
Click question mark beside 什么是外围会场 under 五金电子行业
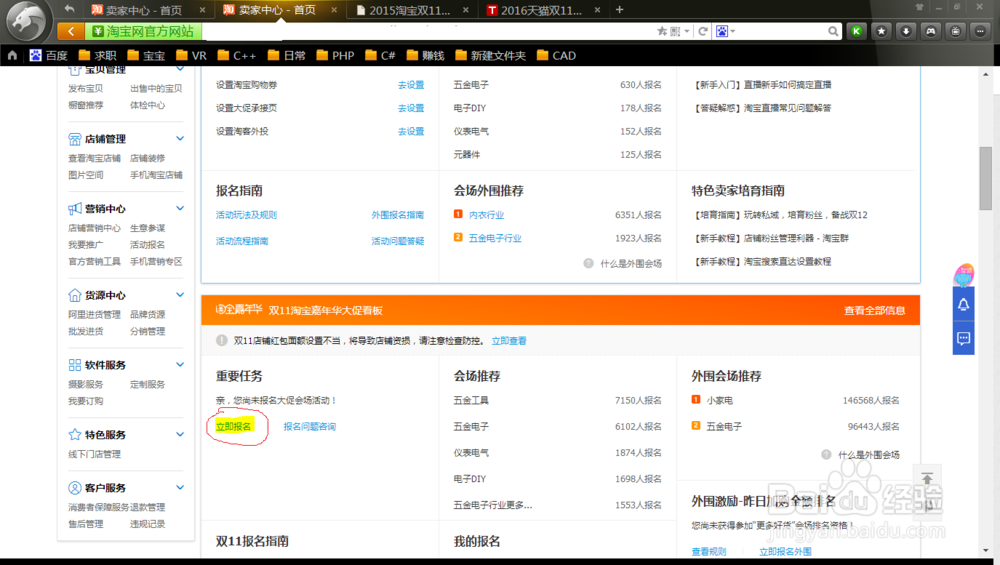click(589, 263)
